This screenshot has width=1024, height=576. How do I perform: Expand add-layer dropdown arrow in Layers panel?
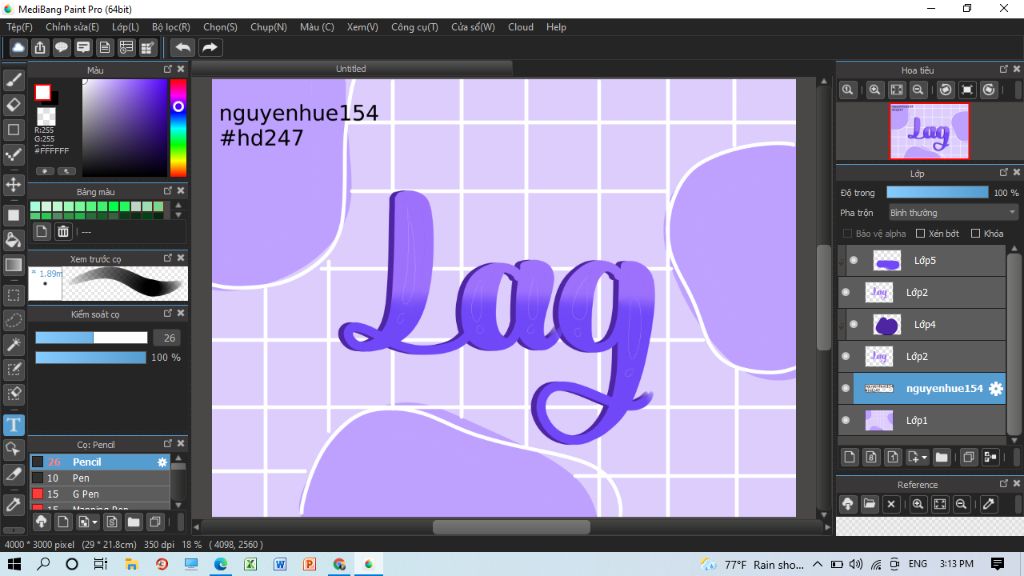924,458
